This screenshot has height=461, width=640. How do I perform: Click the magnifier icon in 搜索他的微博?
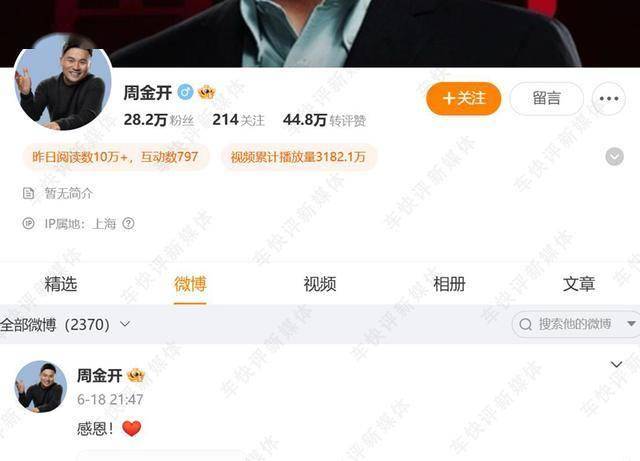526,325
